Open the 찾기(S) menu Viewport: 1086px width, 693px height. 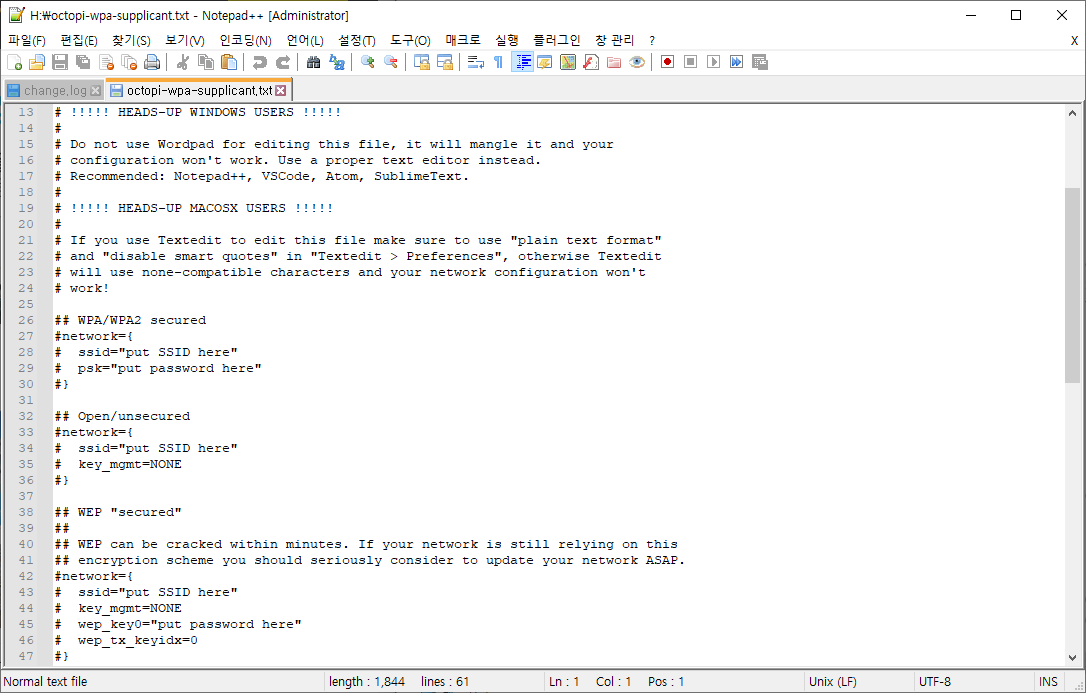tap(131, 40)
